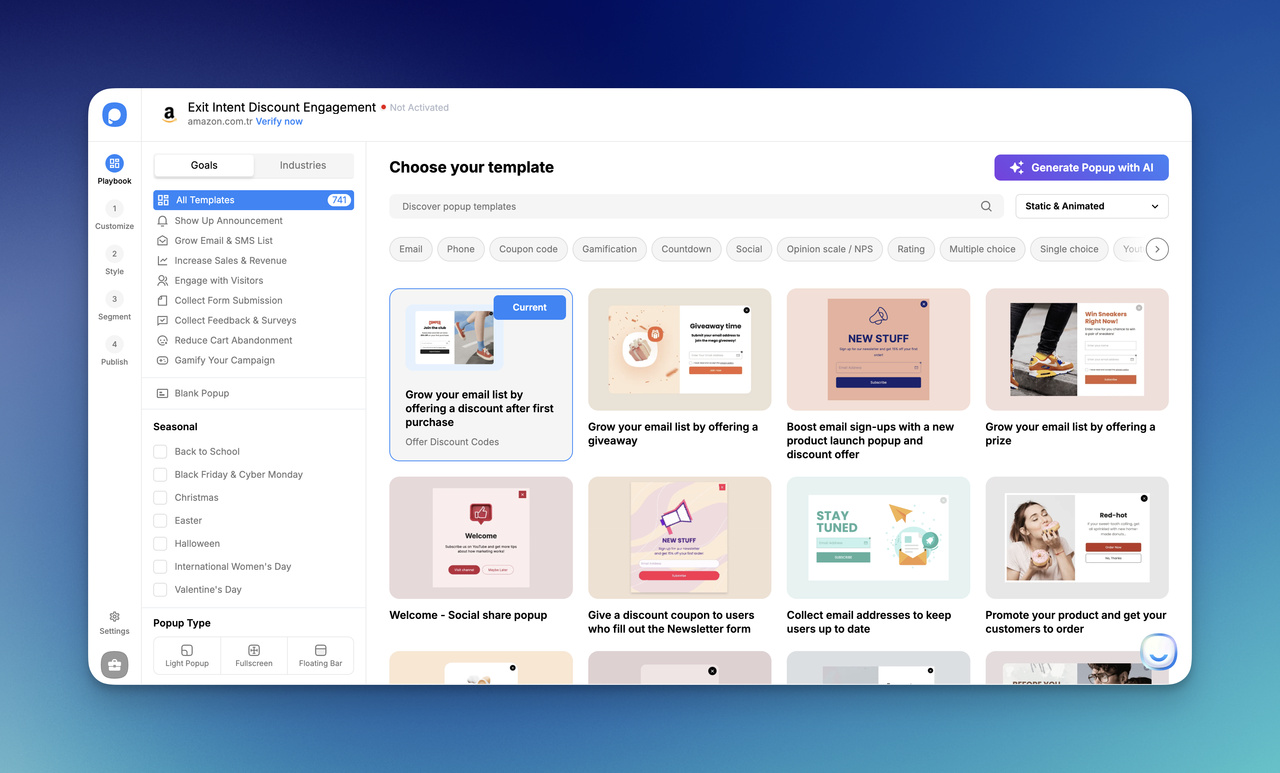Expand more filter tags with the right chevron
Screen dimensions: 1280x773
pos(1157,249)
